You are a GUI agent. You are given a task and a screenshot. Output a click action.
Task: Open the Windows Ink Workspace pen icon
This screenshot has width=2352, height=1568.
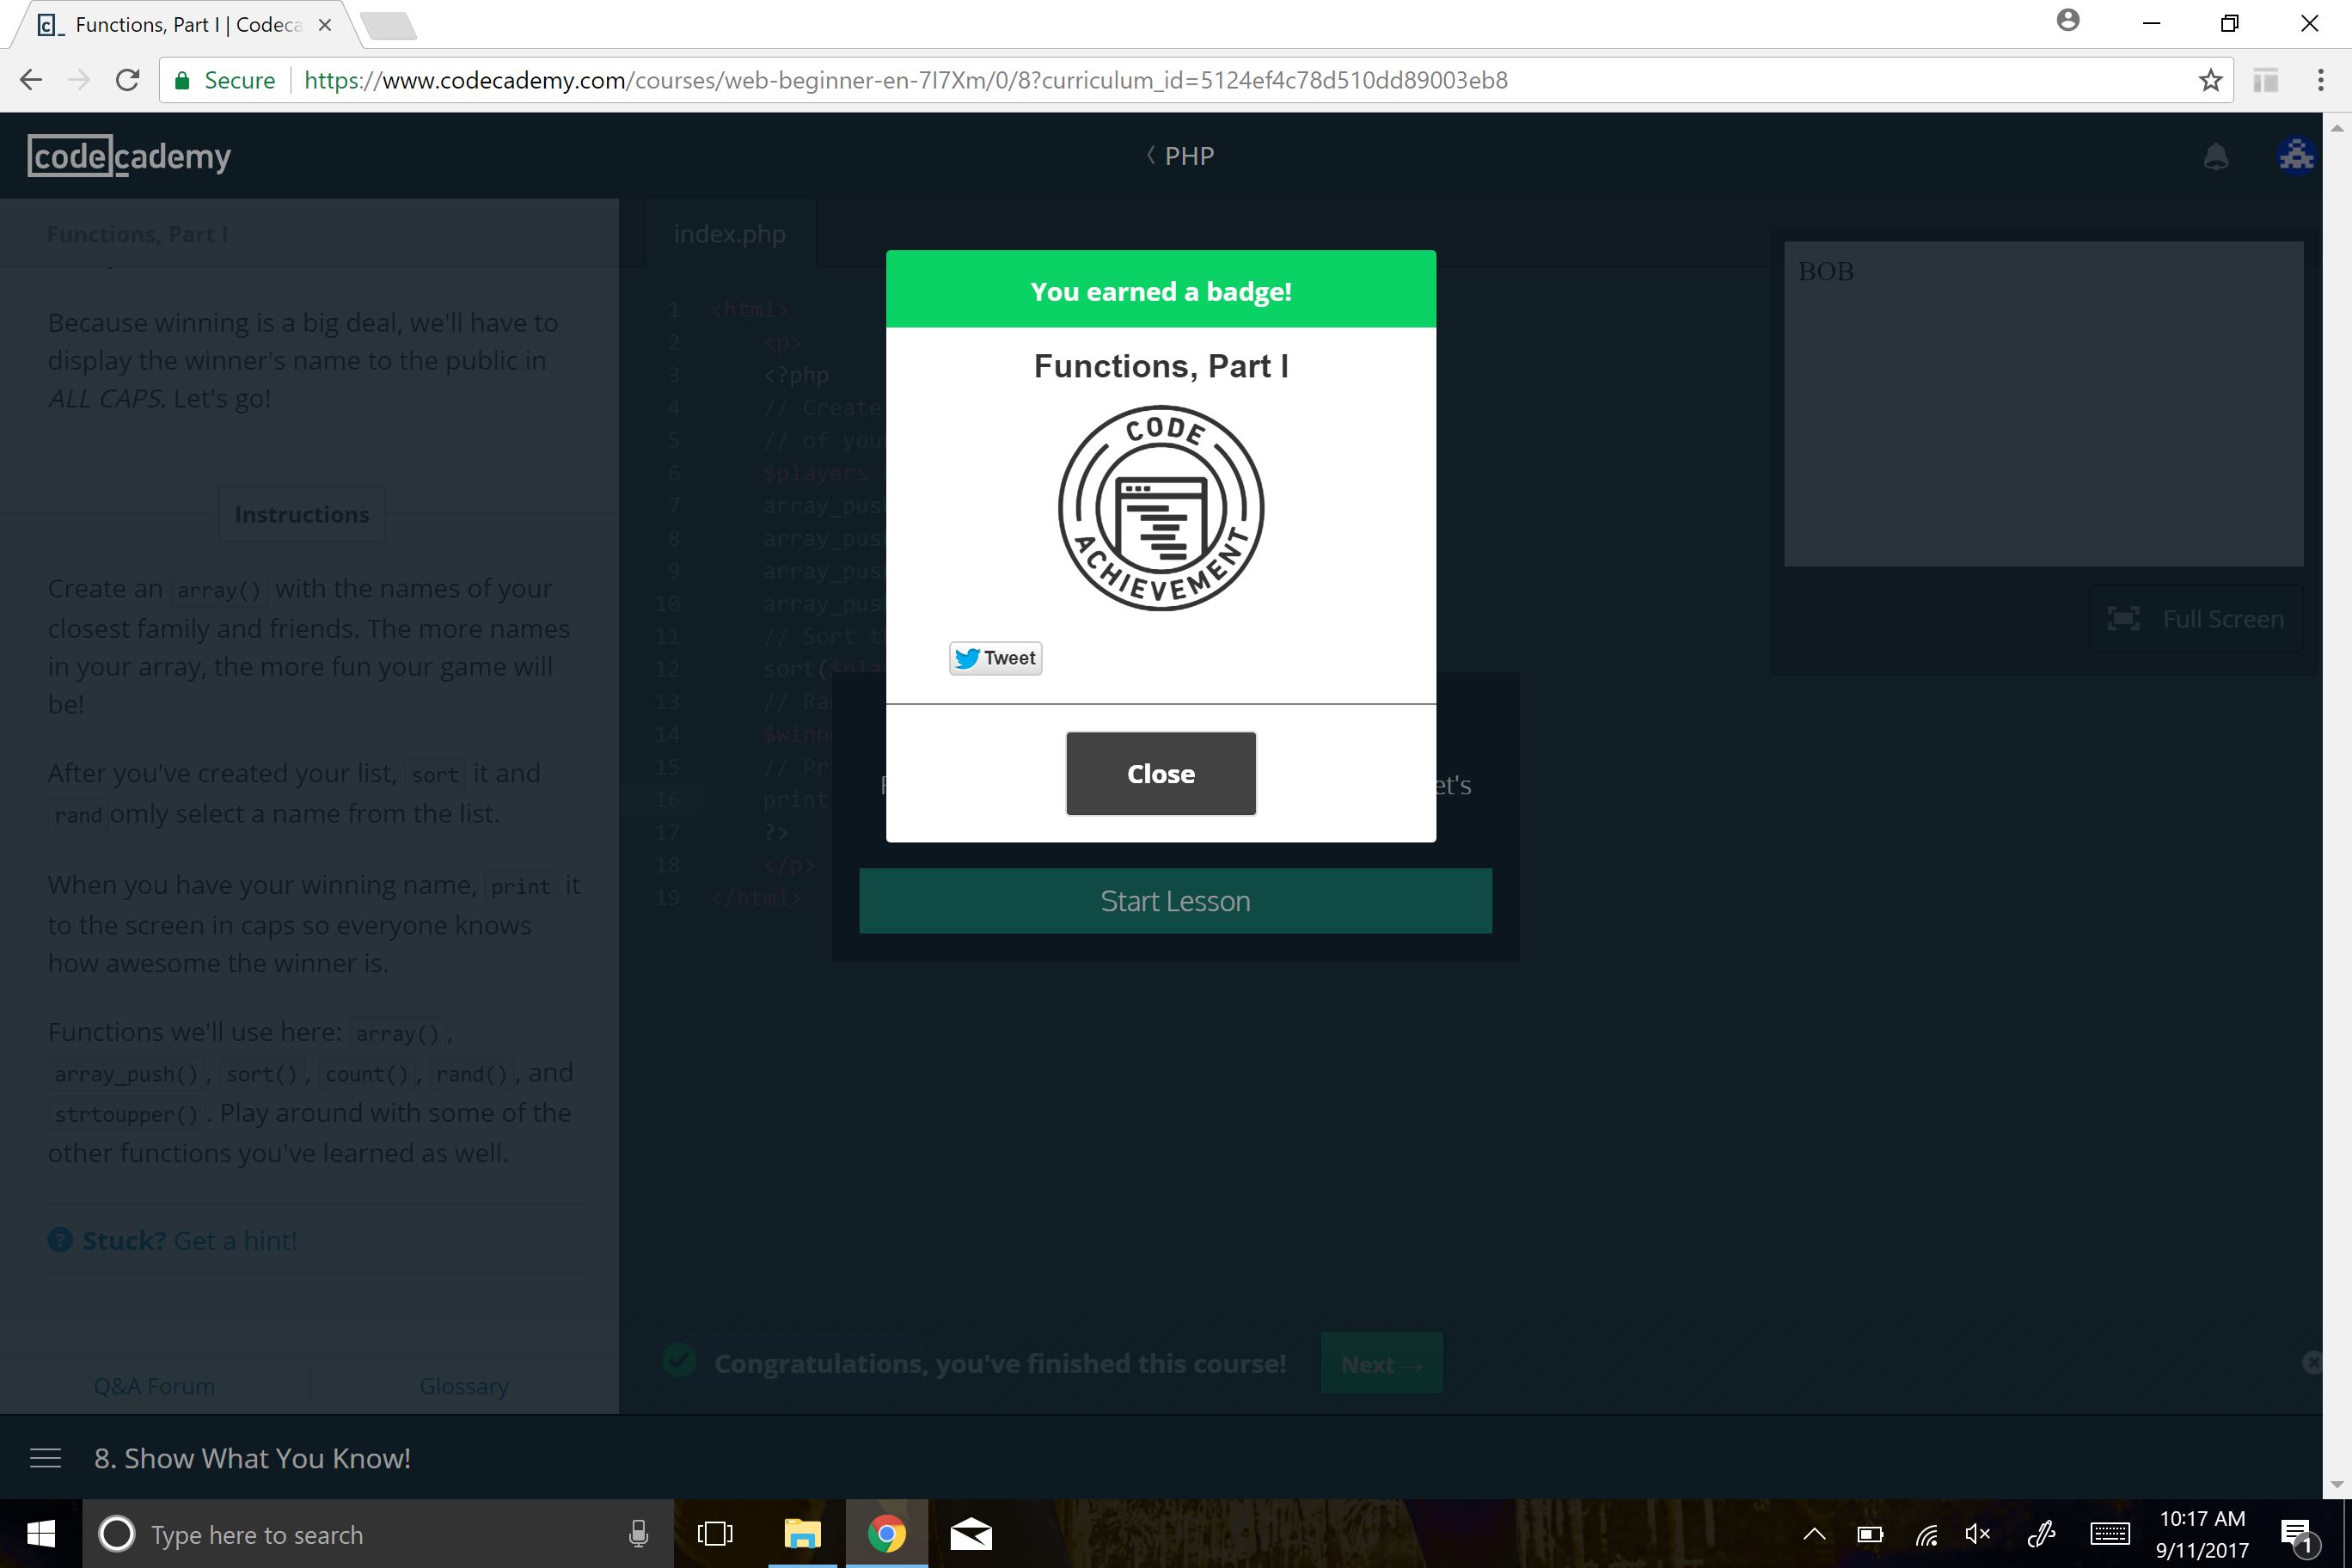point(2040,1534)
